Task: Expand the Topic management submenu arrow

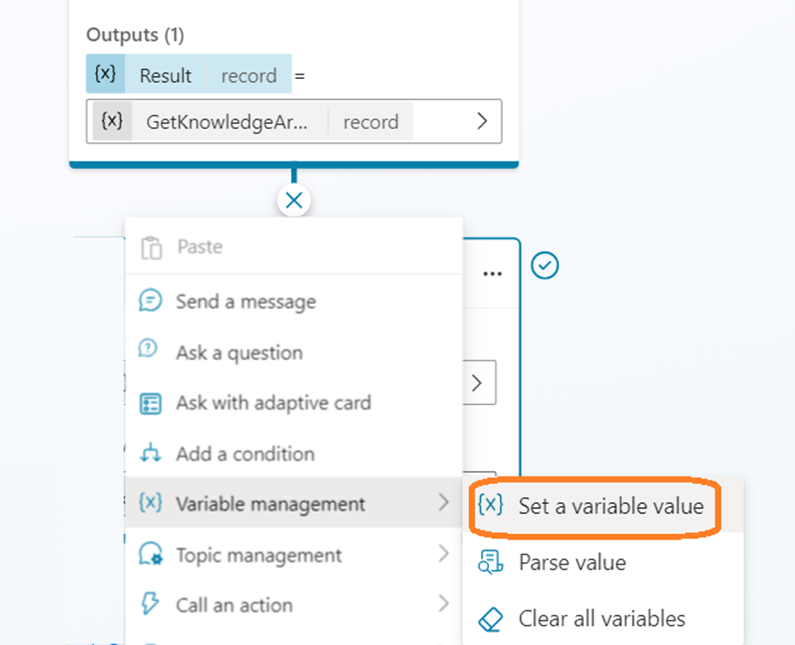Action: (443, 555)
